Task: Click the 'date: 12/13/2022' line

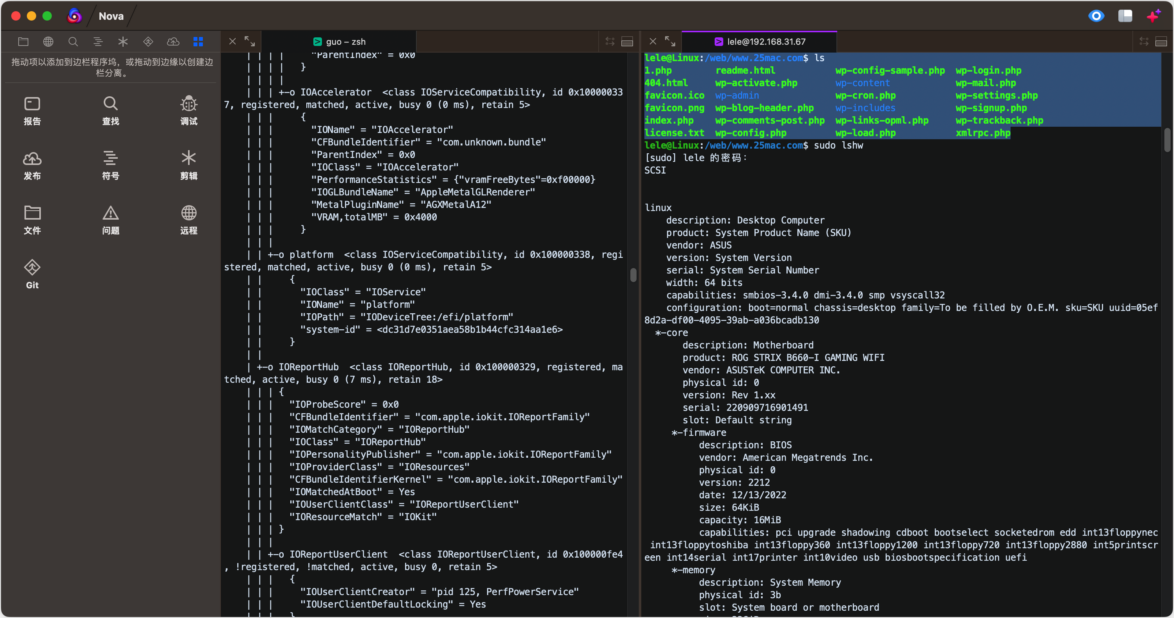Action: 743,495
